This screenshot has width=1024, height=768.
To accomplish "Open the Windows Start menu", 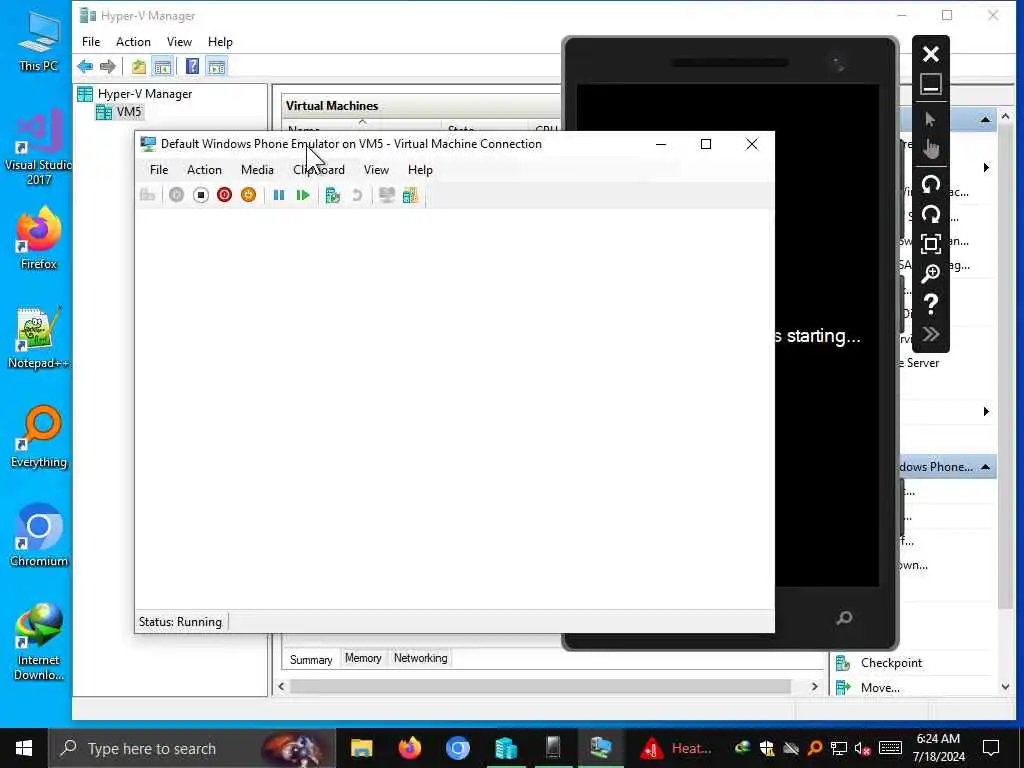I will (24, 748).
